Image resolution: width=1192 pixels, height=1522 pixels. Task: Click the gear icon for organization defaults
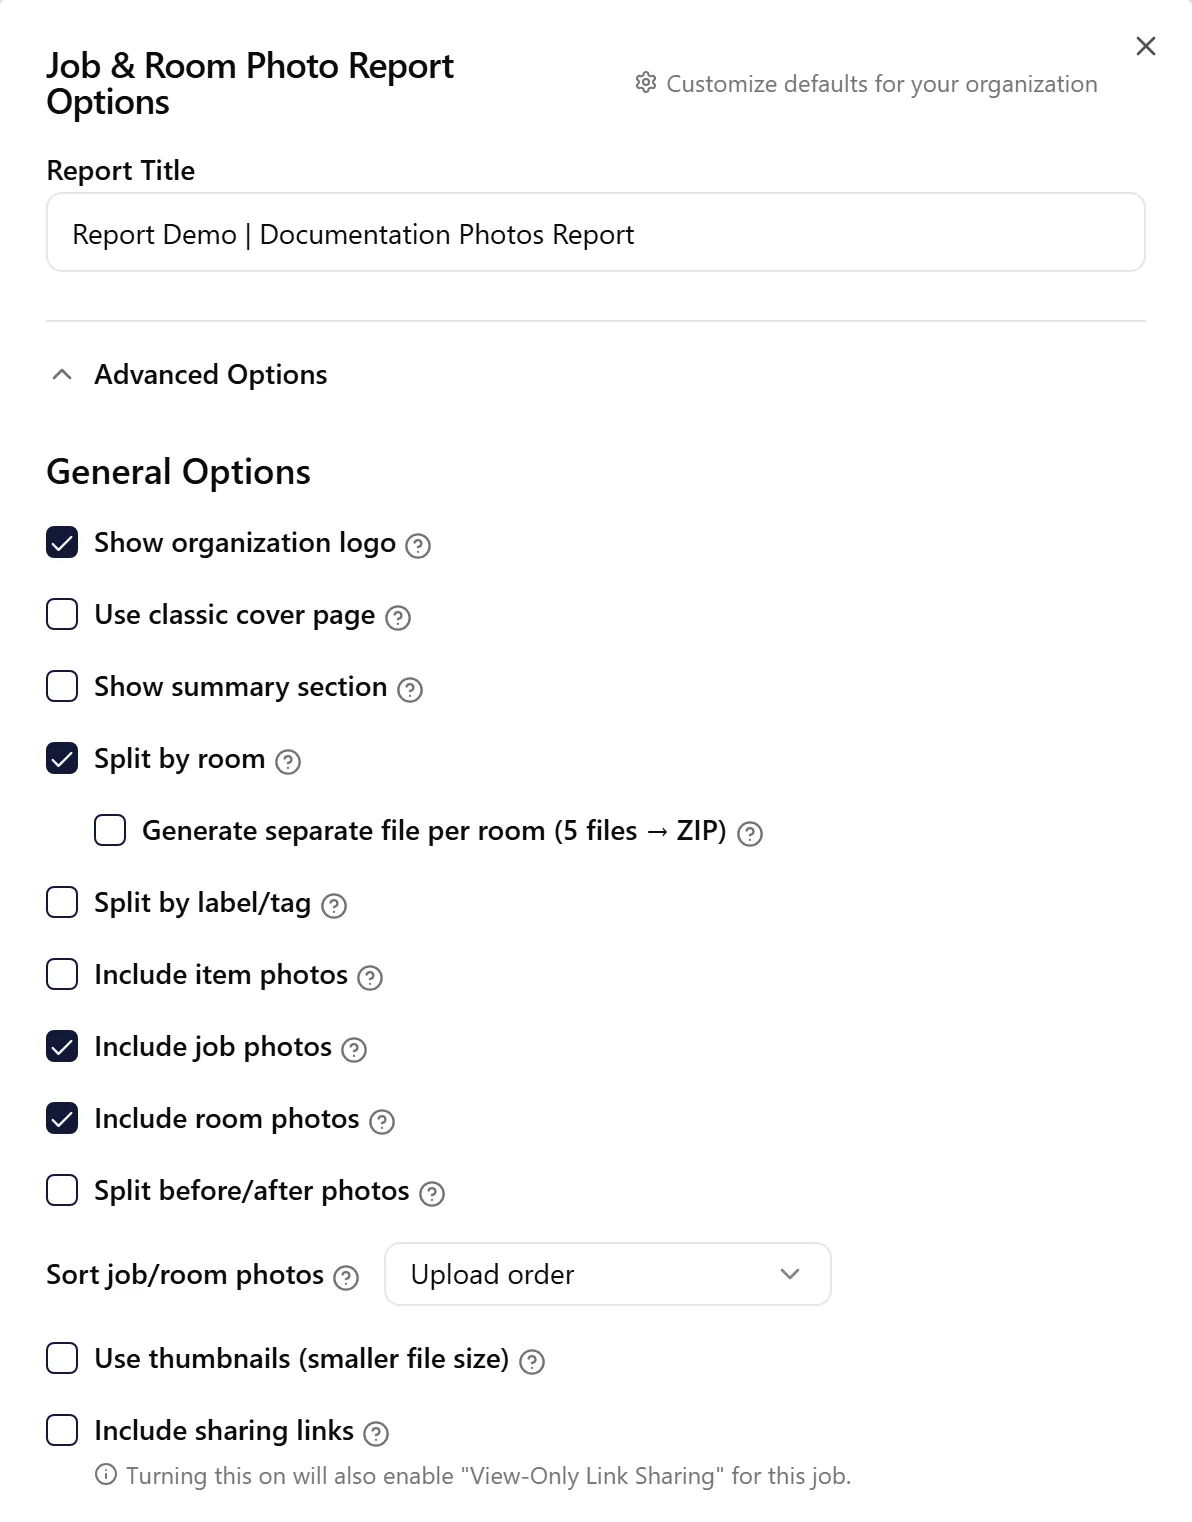point(646,83)
